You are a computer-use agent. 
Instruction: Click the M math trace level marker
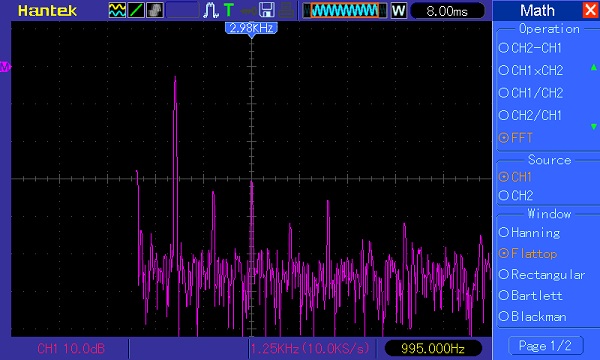(x=5, y=67)
